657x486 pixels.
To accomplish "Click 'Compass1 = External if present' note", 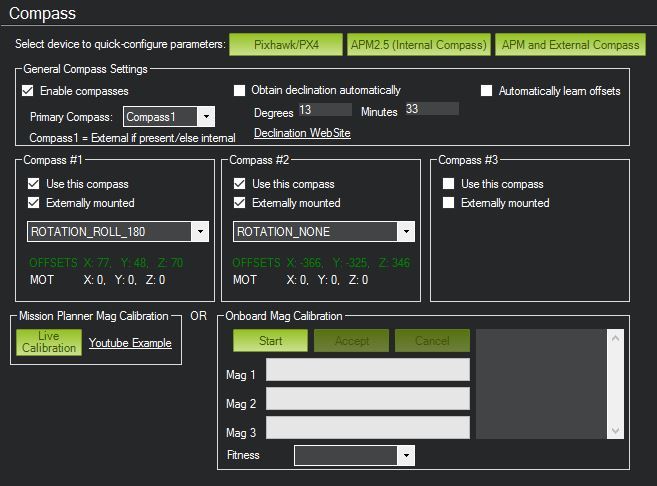I will tap(132, 138).
